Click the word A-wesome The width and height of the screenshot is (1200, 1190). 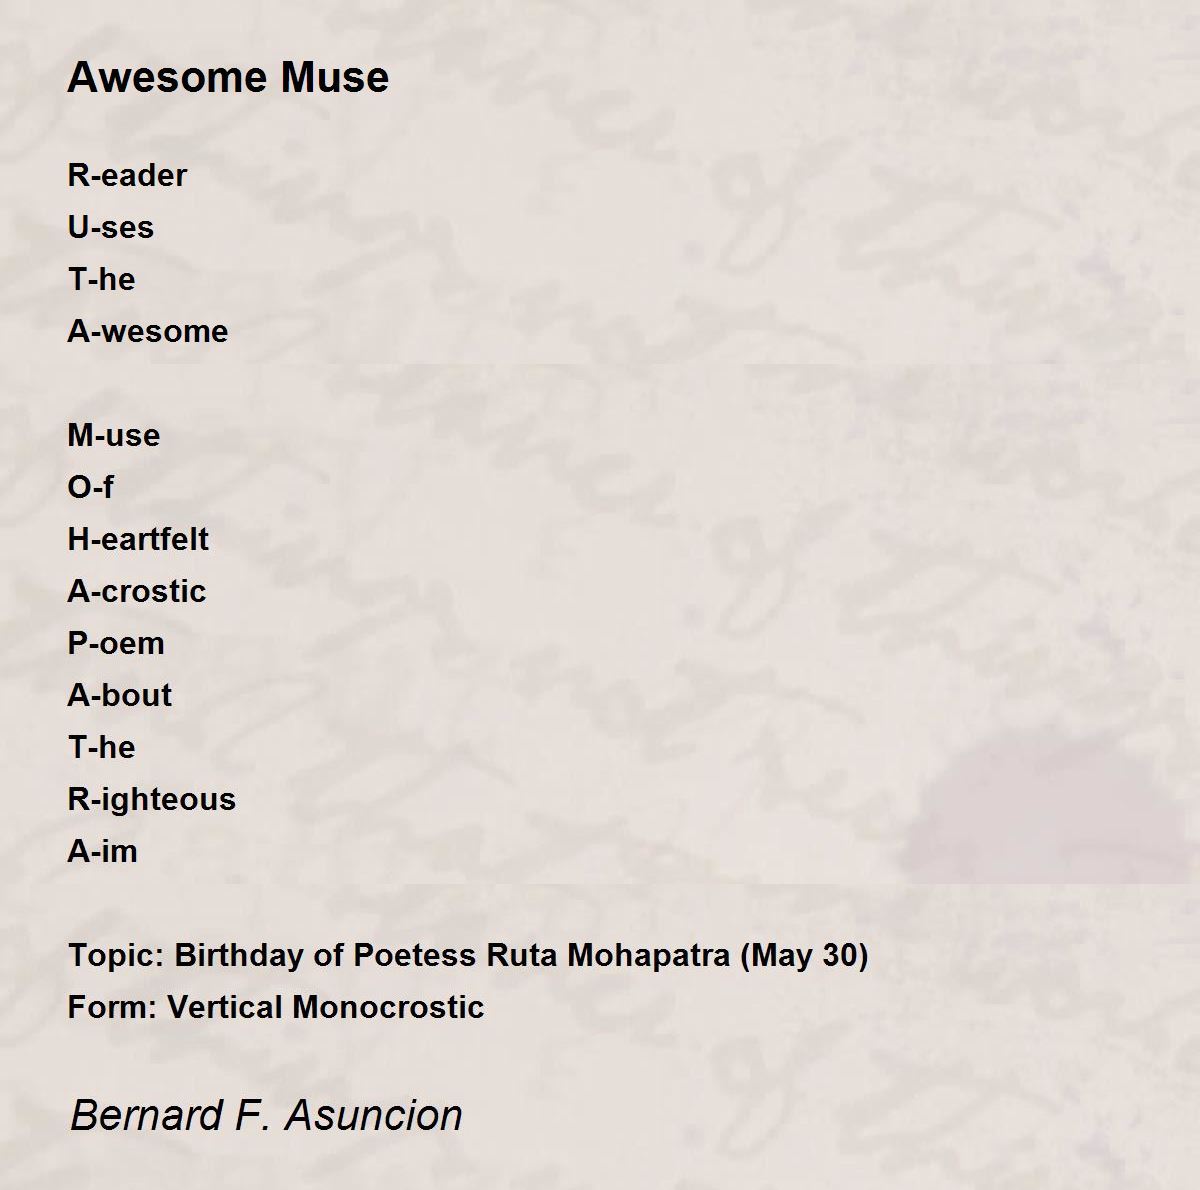coord(148,331)
